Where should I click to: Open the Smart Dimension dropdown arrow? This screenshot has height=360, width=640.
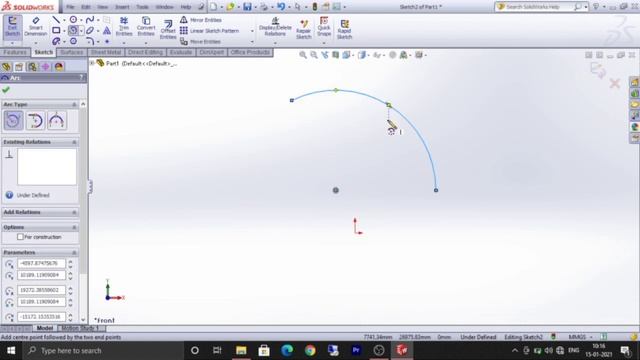[36, 42]
